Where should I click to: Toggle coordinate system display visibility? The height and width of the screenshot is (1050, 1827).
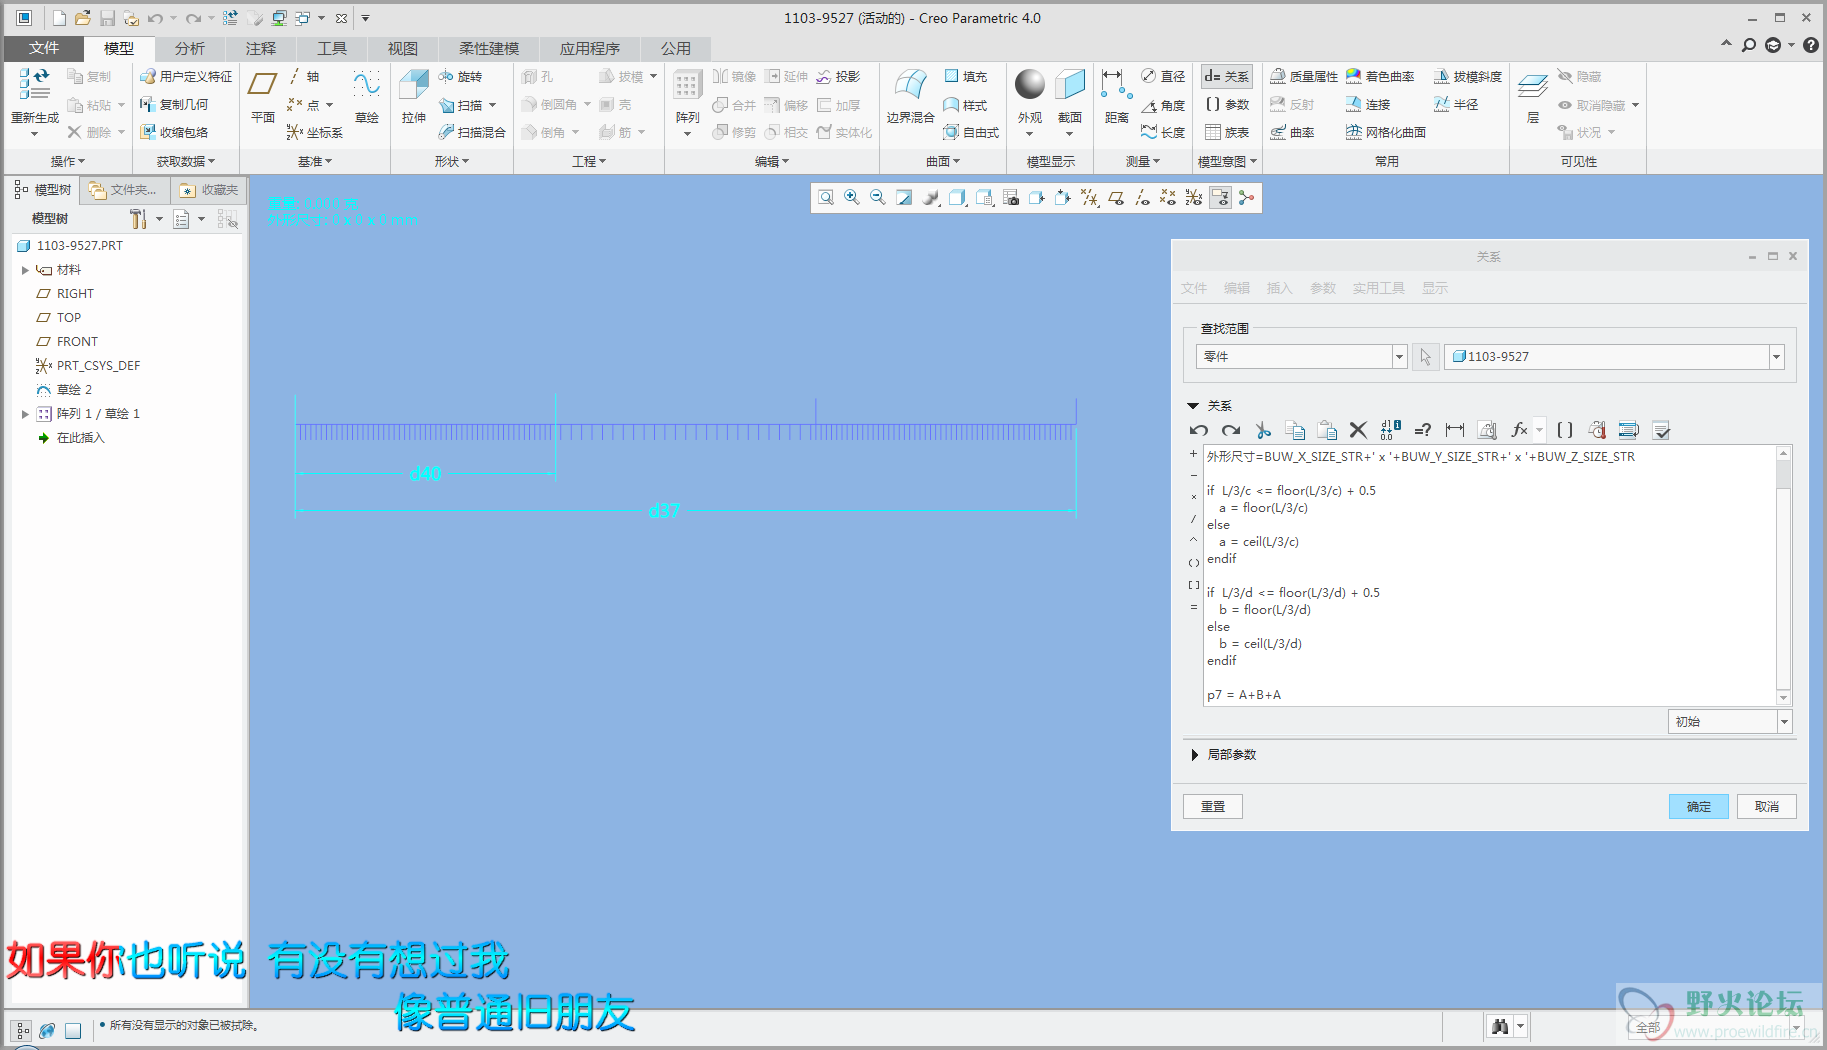[1194, 198]
